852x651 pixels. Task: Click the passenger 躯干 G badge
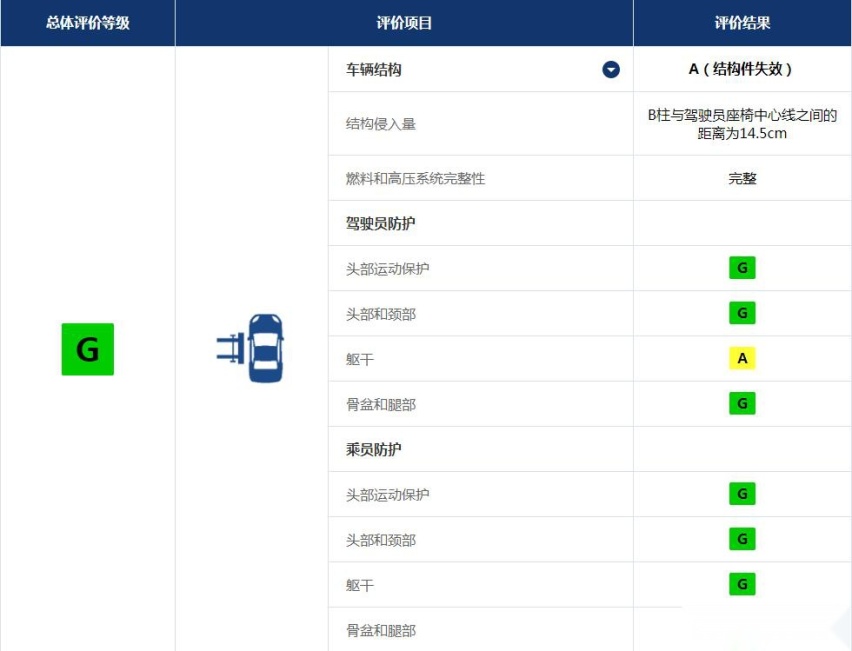pos(742,584)
